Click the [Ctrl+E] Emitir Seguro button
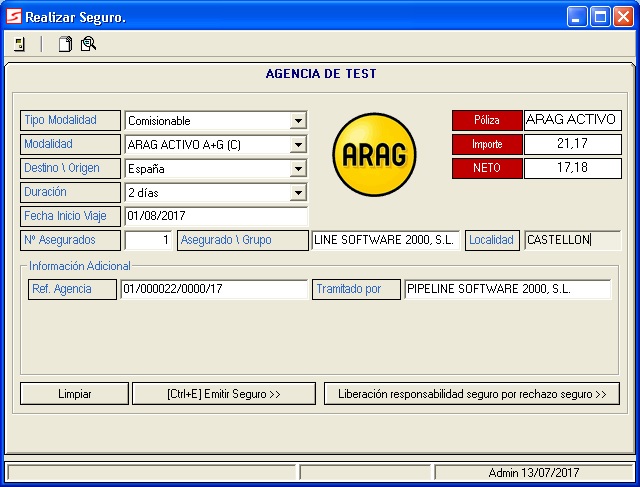The width and height of the screenshot is (640, 487). click(224, 394)
